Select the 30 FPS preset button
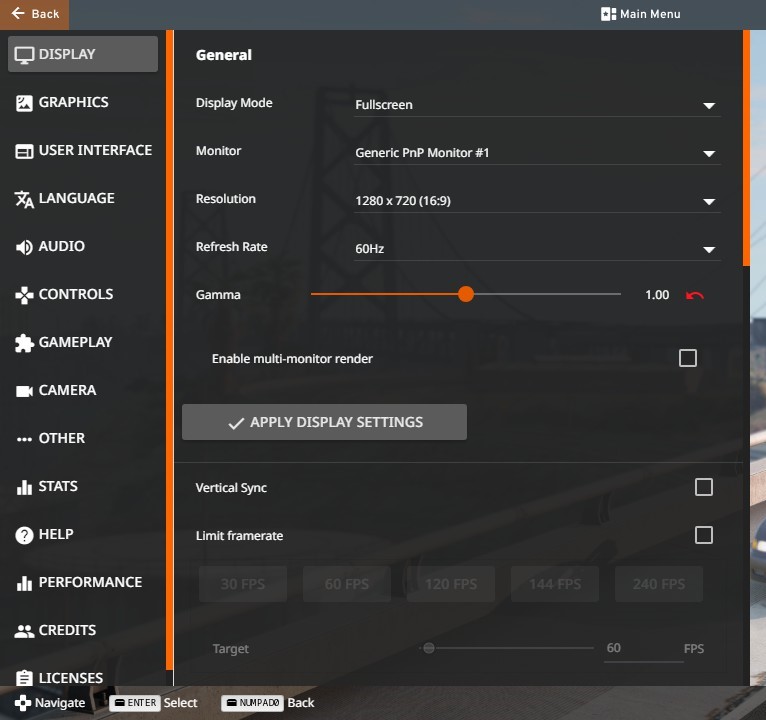 click(x=243, y=584)
